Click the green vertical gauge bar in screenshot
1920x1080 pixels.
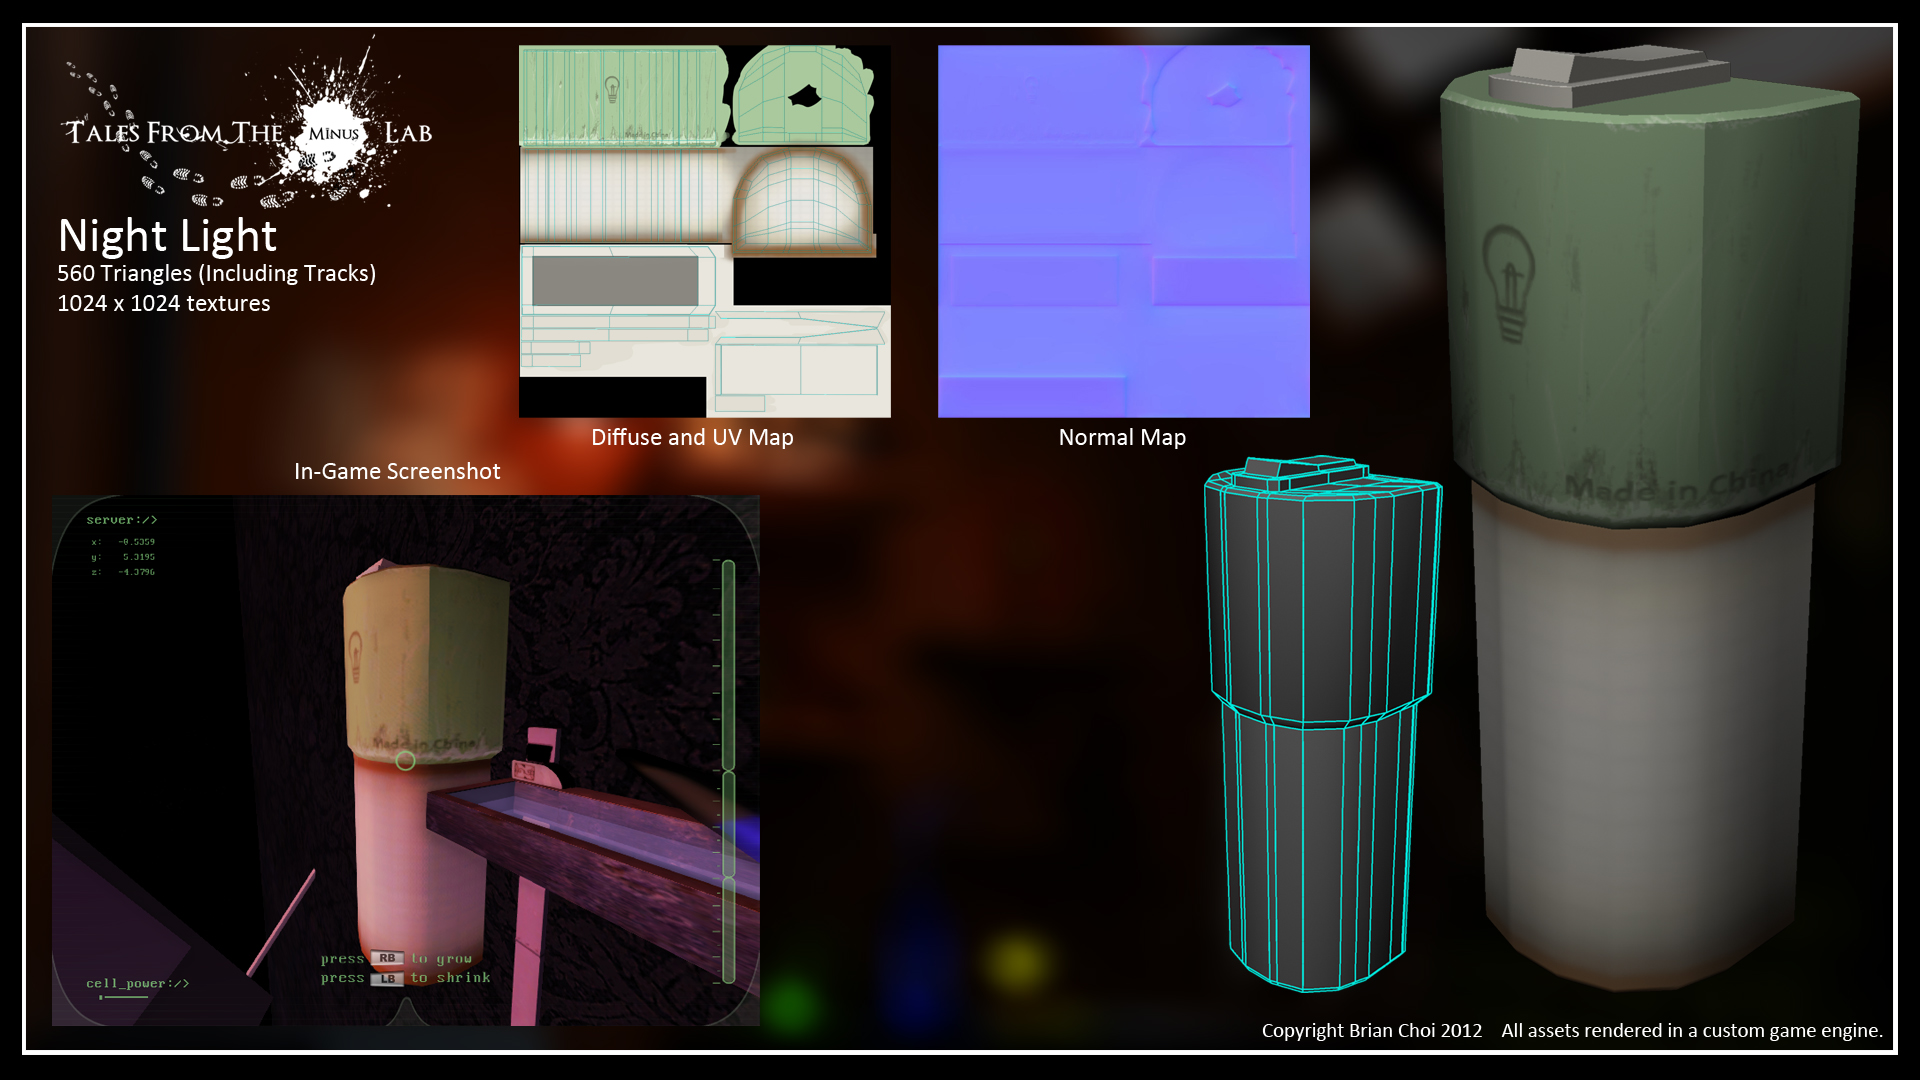729,770
